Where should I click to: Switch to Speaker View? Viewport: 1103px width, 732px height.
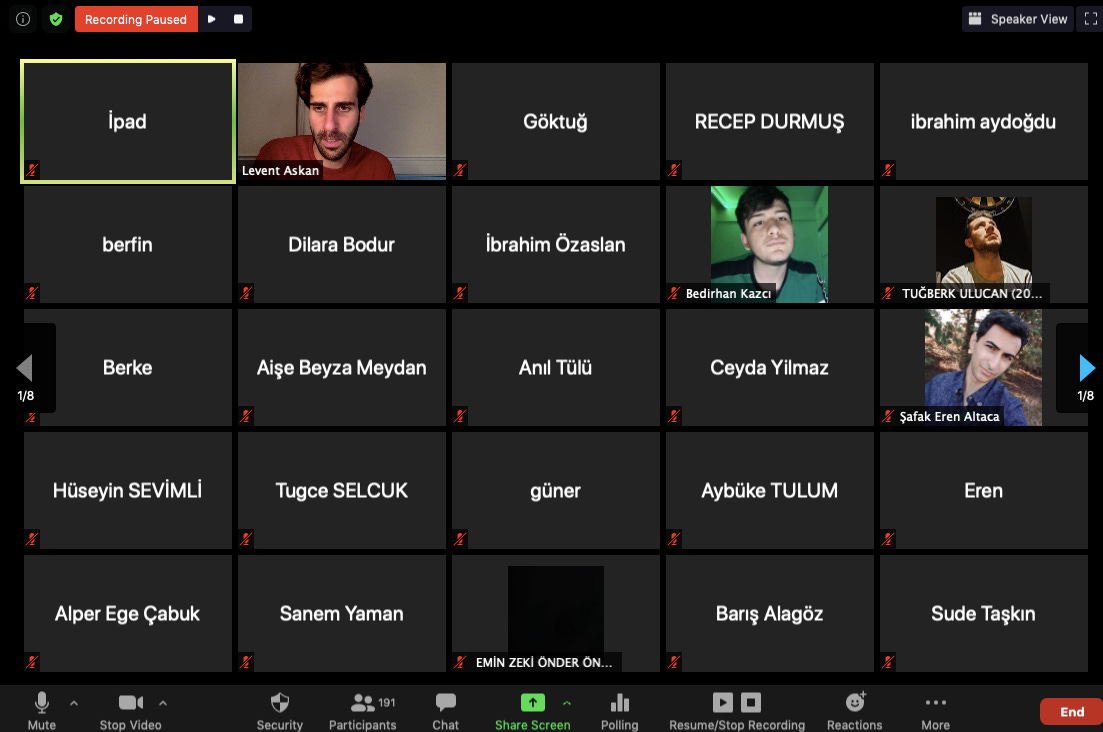[1018, 19]
